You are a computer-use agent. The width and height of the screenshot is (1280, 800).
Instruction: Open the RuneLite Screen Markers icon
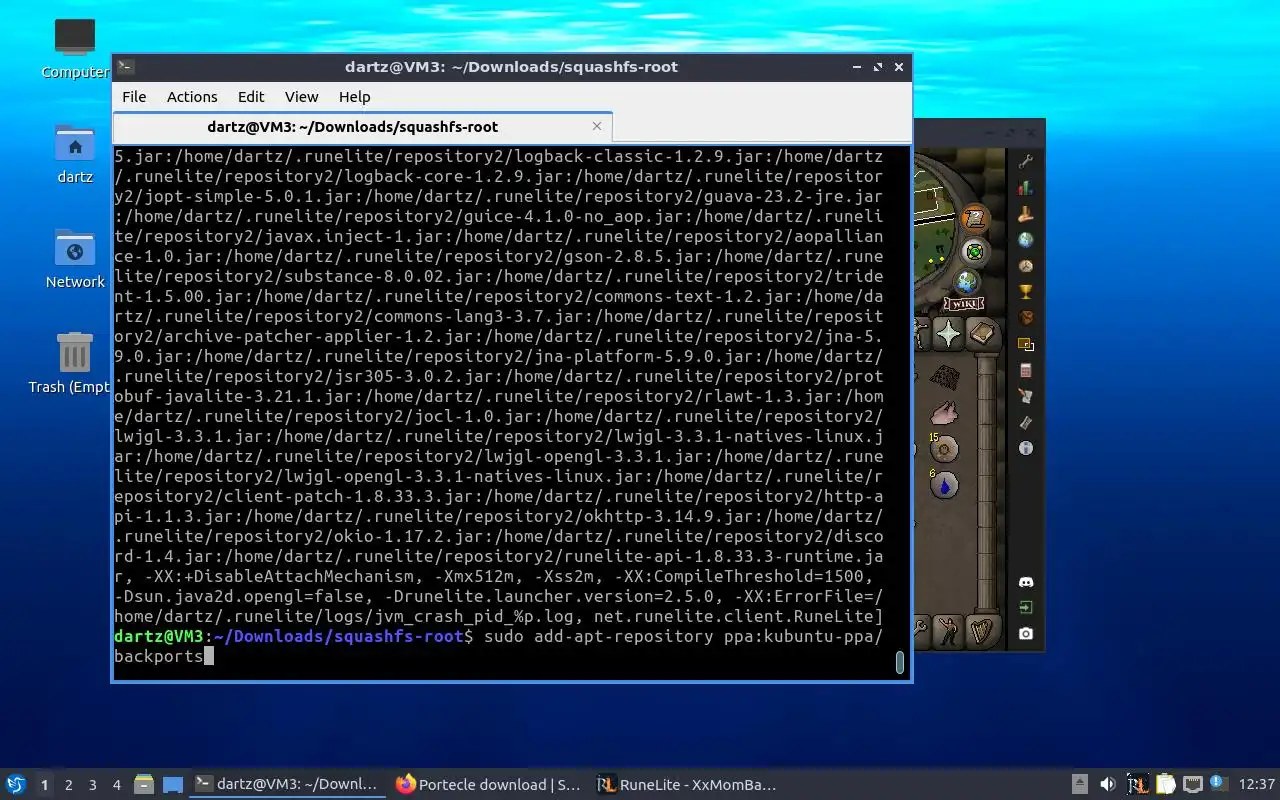coord(1026,344)
